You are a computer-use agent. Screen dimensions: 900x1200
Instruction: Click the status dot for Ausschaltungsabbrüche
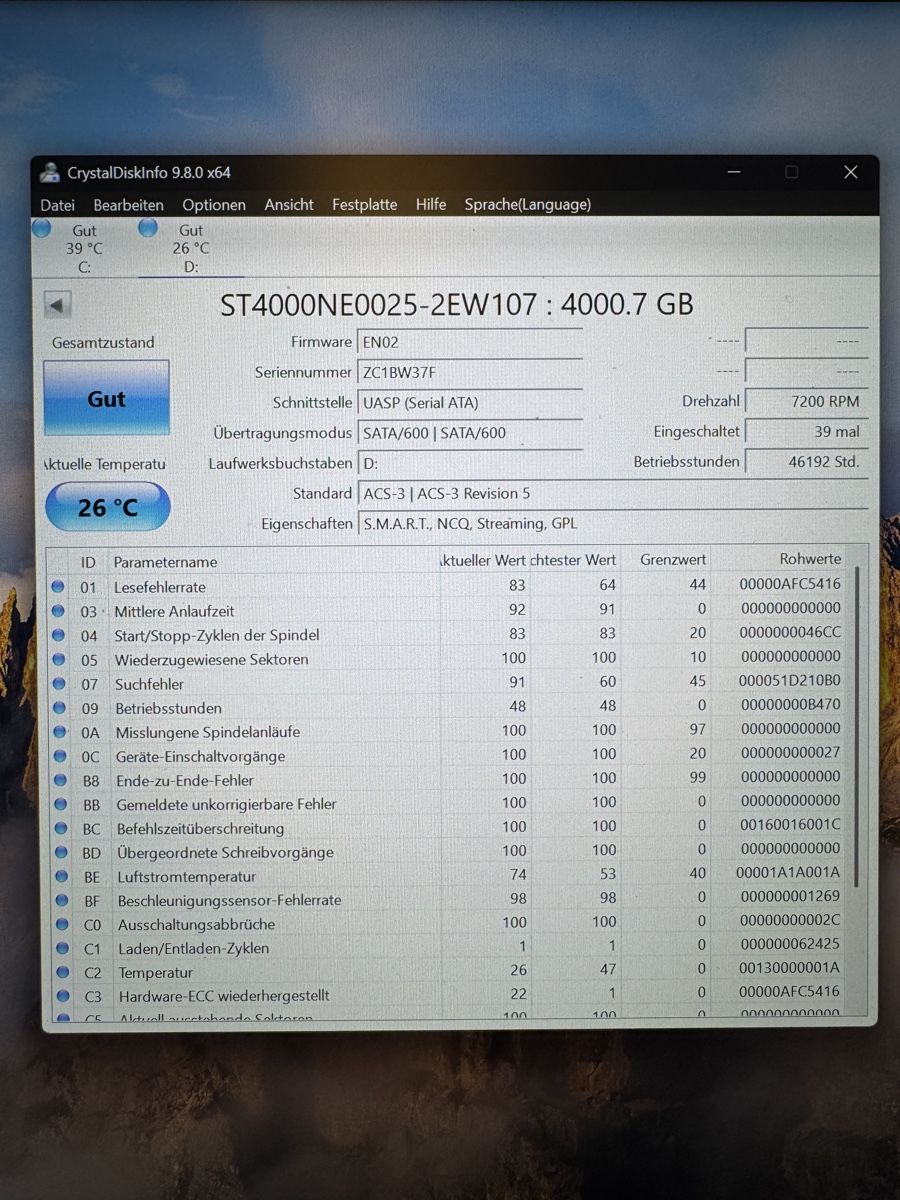pyautogui.click(x=61, y=924)
